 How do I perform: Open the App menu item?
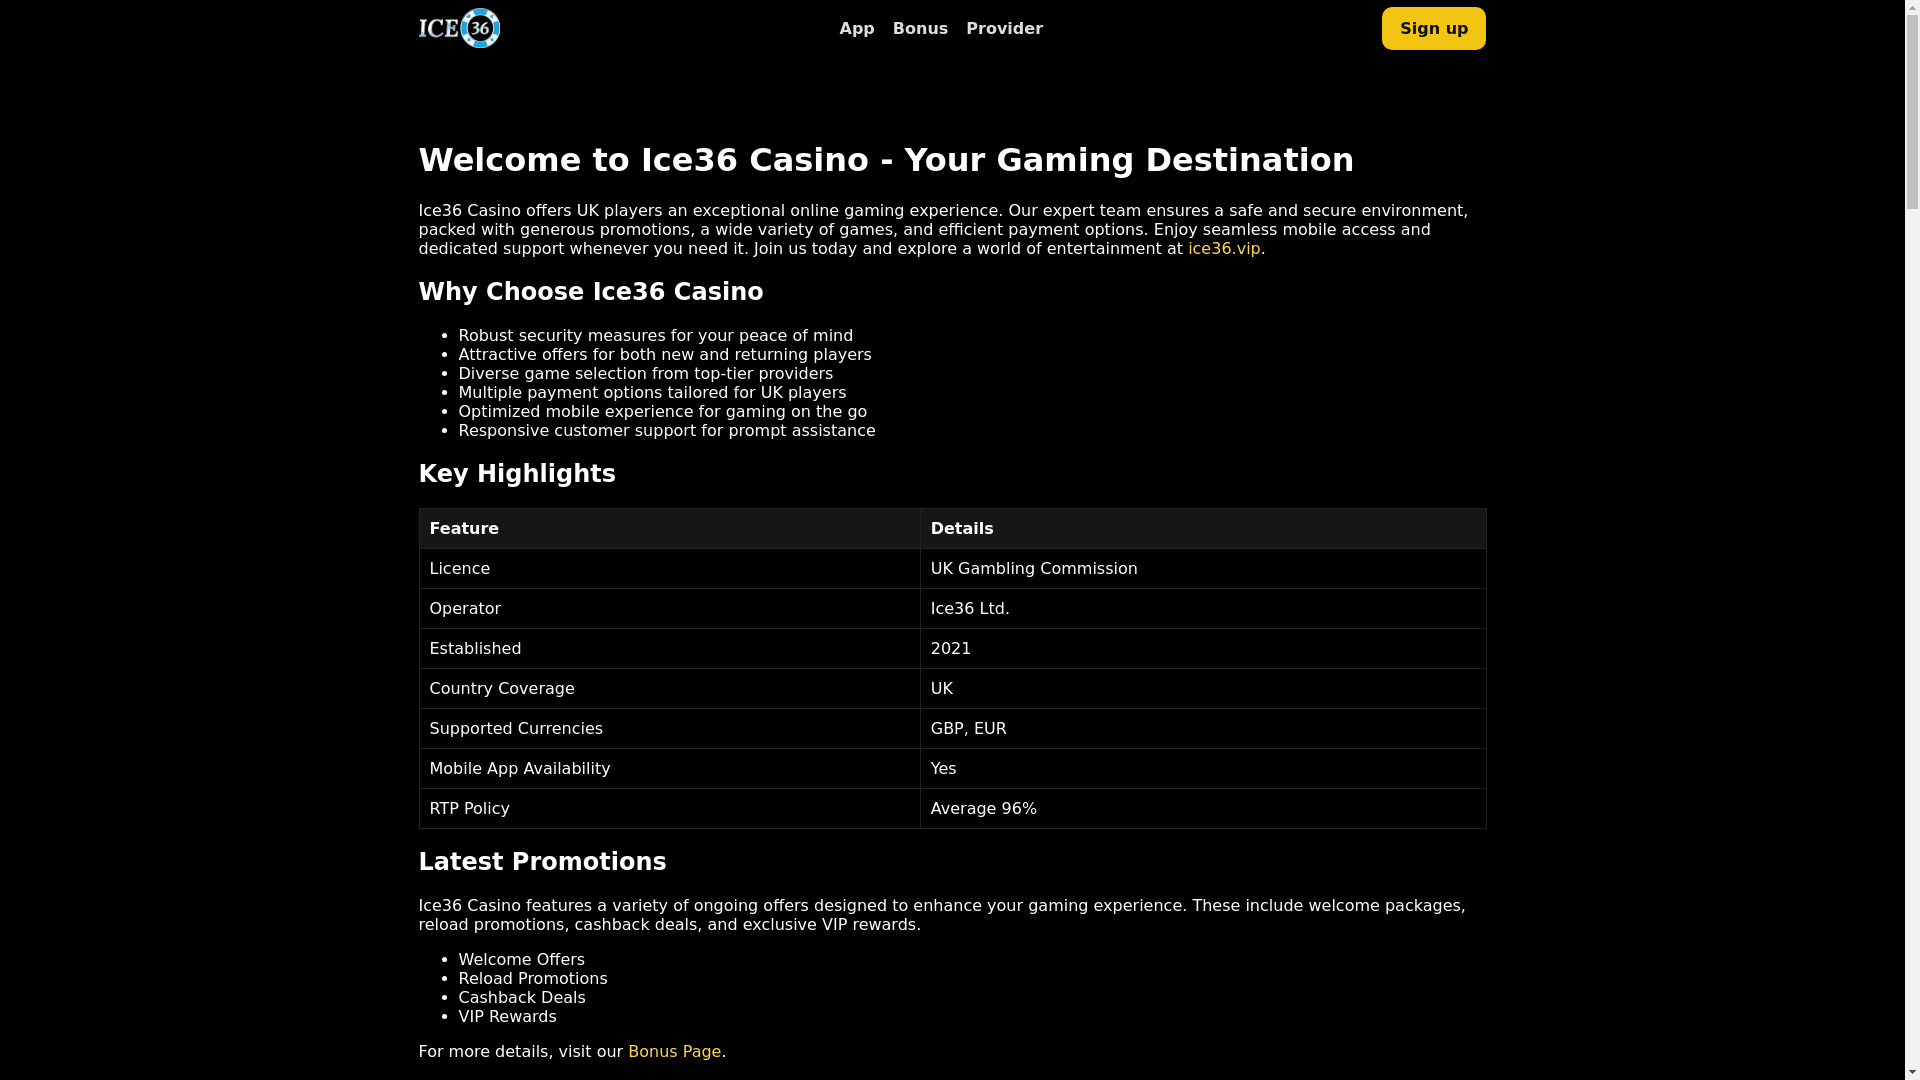coord(856,29)
